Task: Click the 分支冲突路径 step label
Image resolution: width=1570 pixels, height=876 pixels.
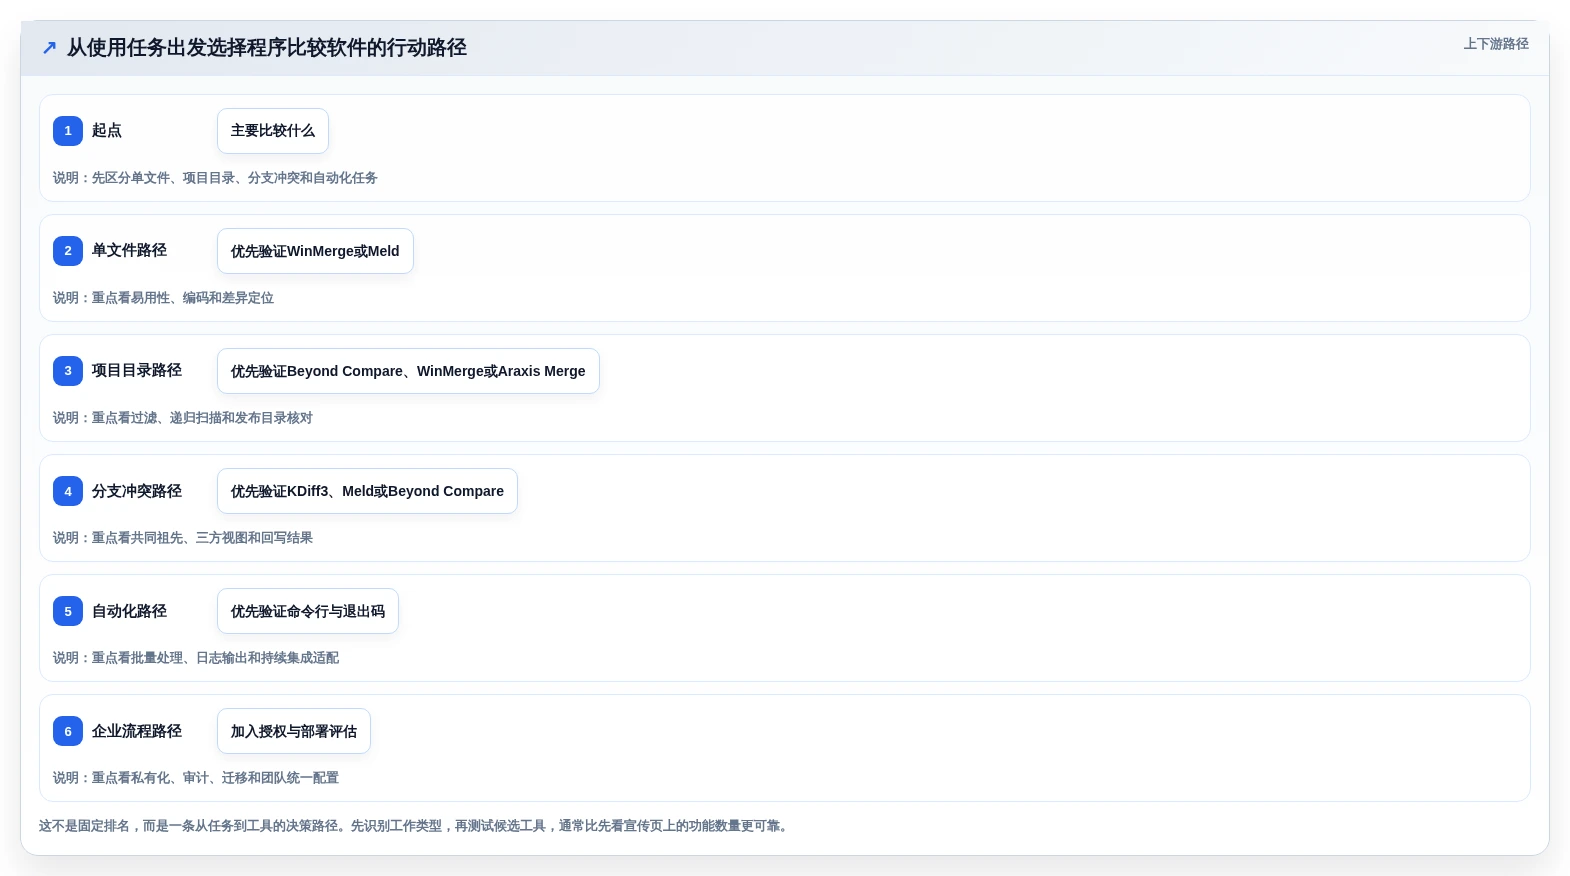Action: pyautogui.click(x=137, y=490)
